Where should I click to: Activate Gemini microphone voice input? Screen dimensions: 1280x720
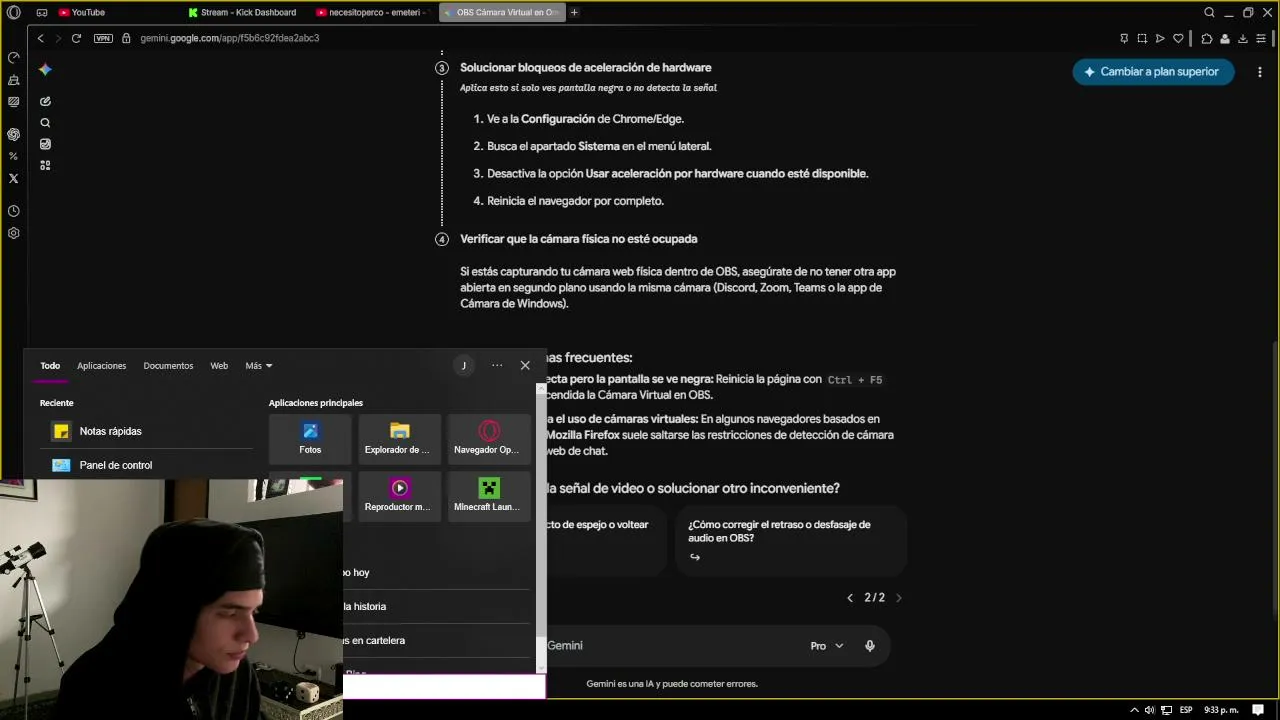coord(870,646)
